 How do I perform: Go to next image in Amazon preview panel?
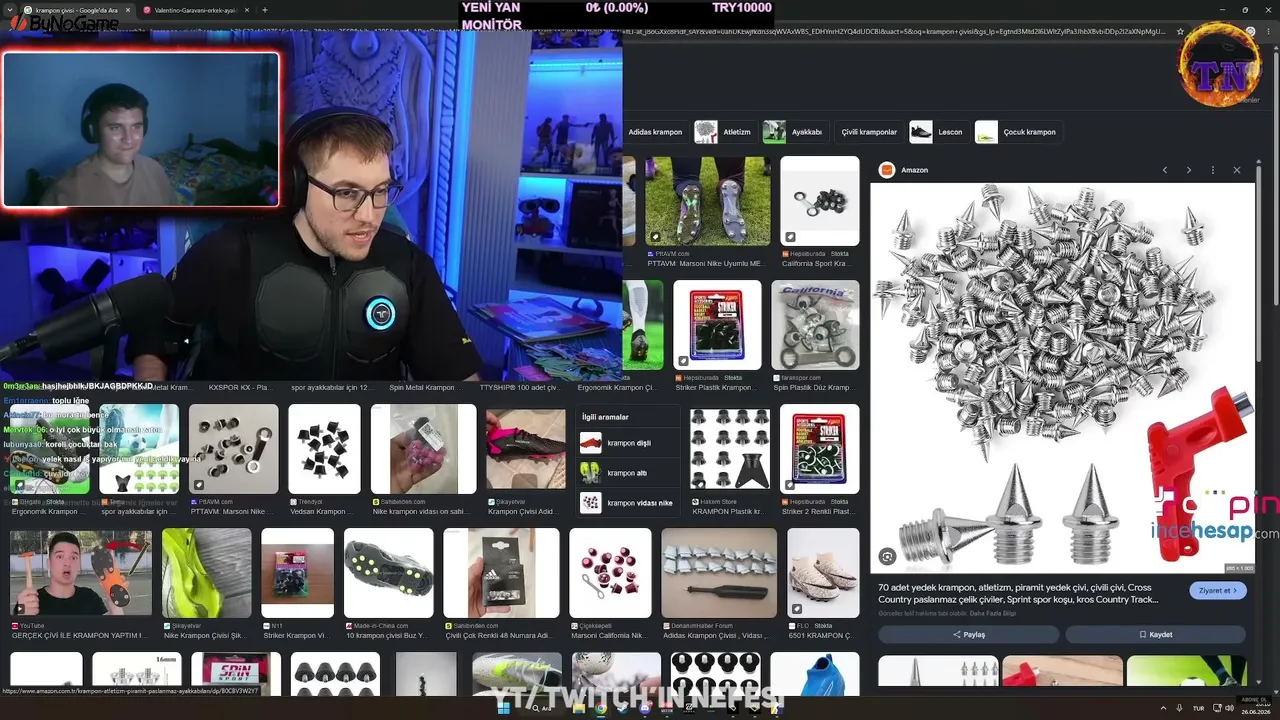[x=1189, y=170]
